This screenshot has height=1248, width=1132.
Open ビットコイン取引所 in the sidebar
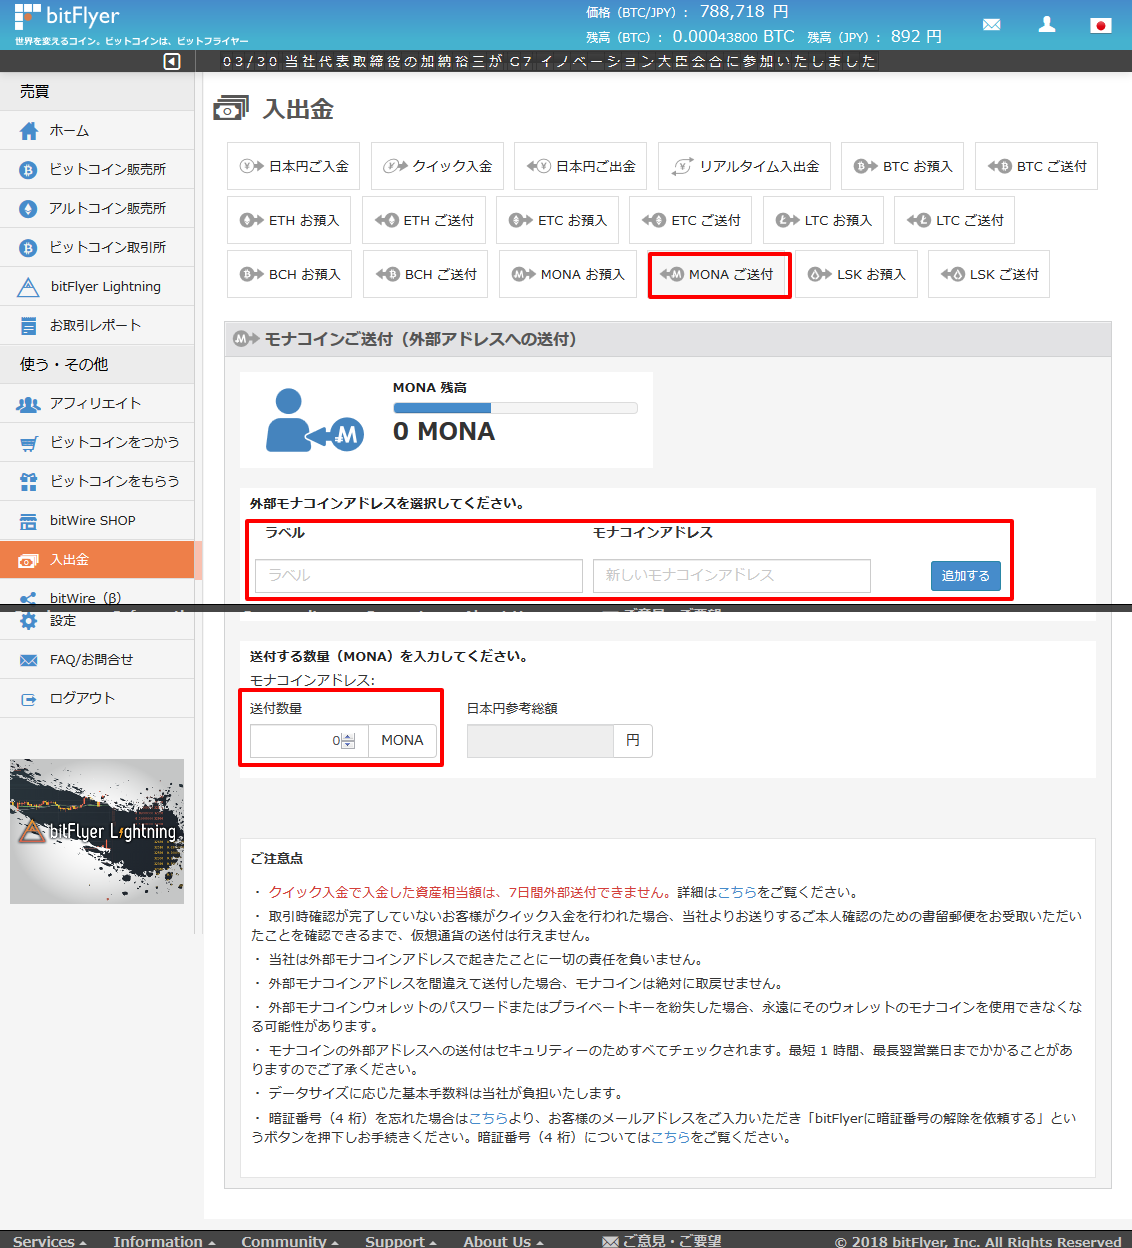click(x=97, y=247)
